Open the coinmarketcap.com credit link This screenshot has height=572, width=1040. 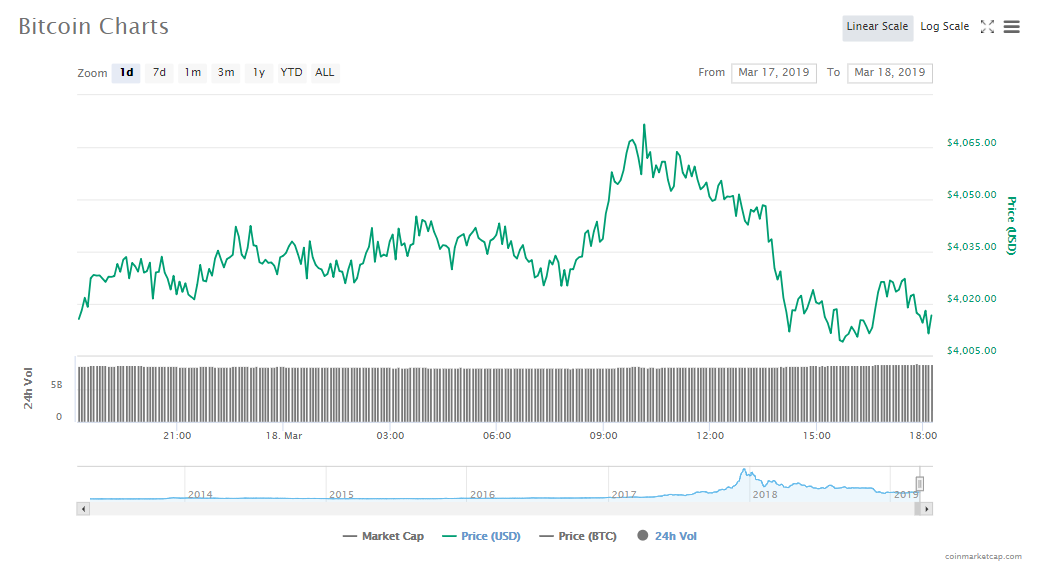(x=983, y=556)
